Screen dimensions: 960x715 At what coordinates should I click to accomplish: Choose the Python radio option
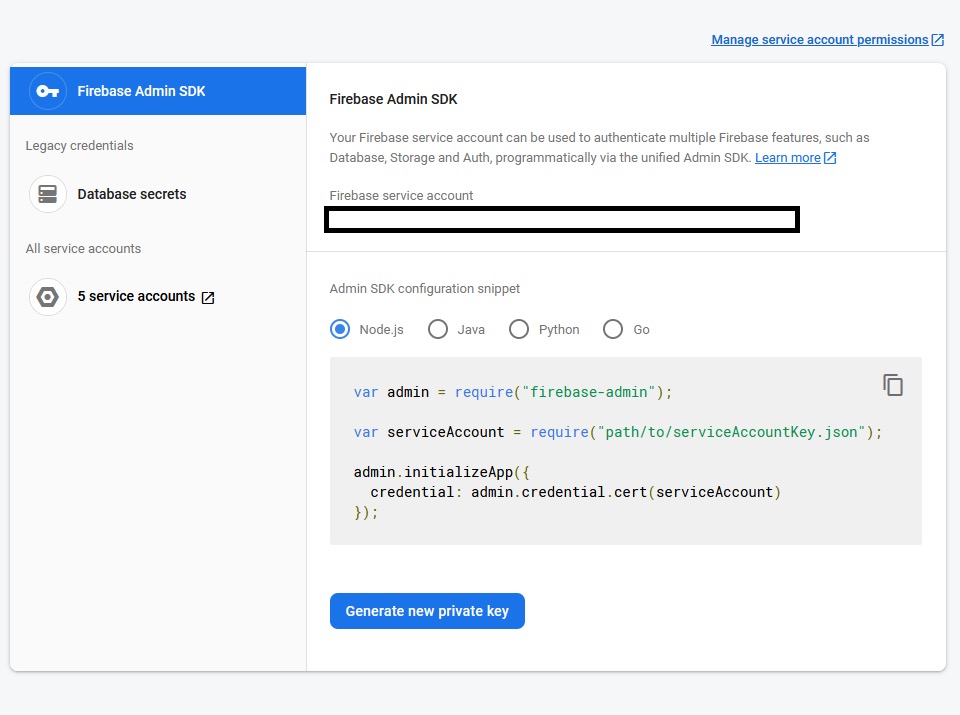(519, 329)
